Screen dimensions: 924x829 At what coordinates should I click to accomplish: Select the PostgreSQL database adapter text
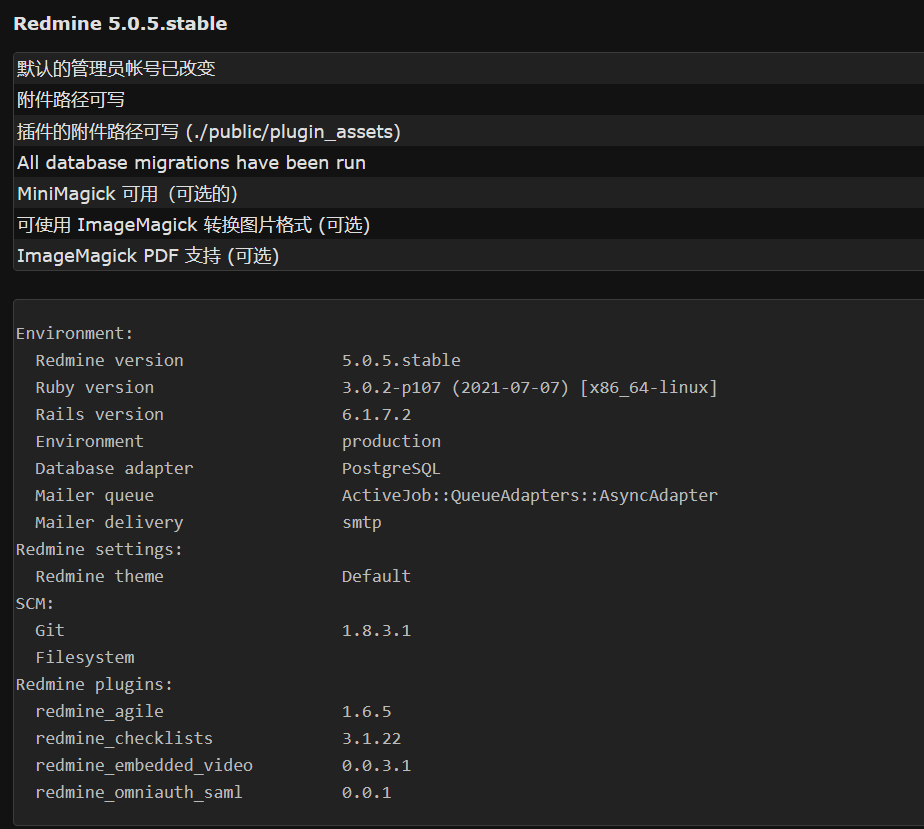pos(391,468)
